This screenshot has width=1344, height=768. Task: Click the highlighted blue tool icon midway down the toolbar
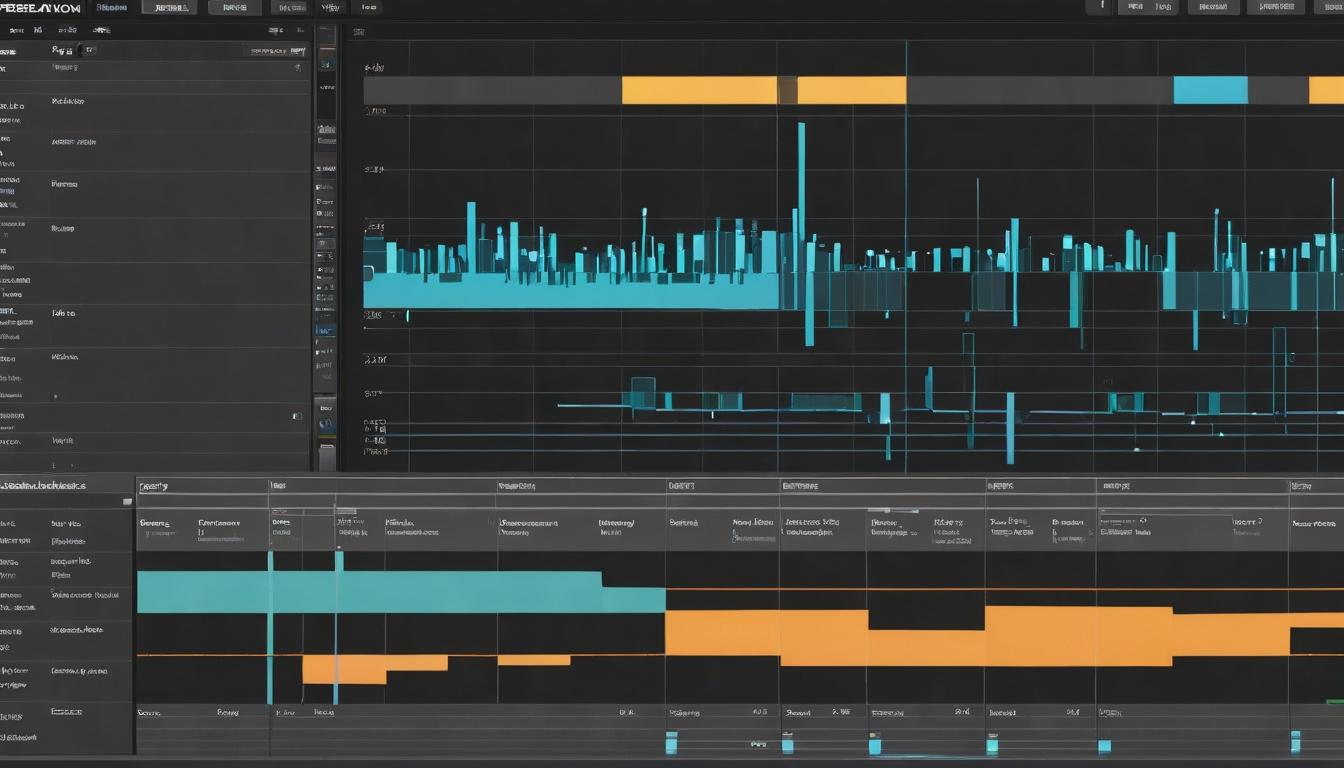(323, 330)
